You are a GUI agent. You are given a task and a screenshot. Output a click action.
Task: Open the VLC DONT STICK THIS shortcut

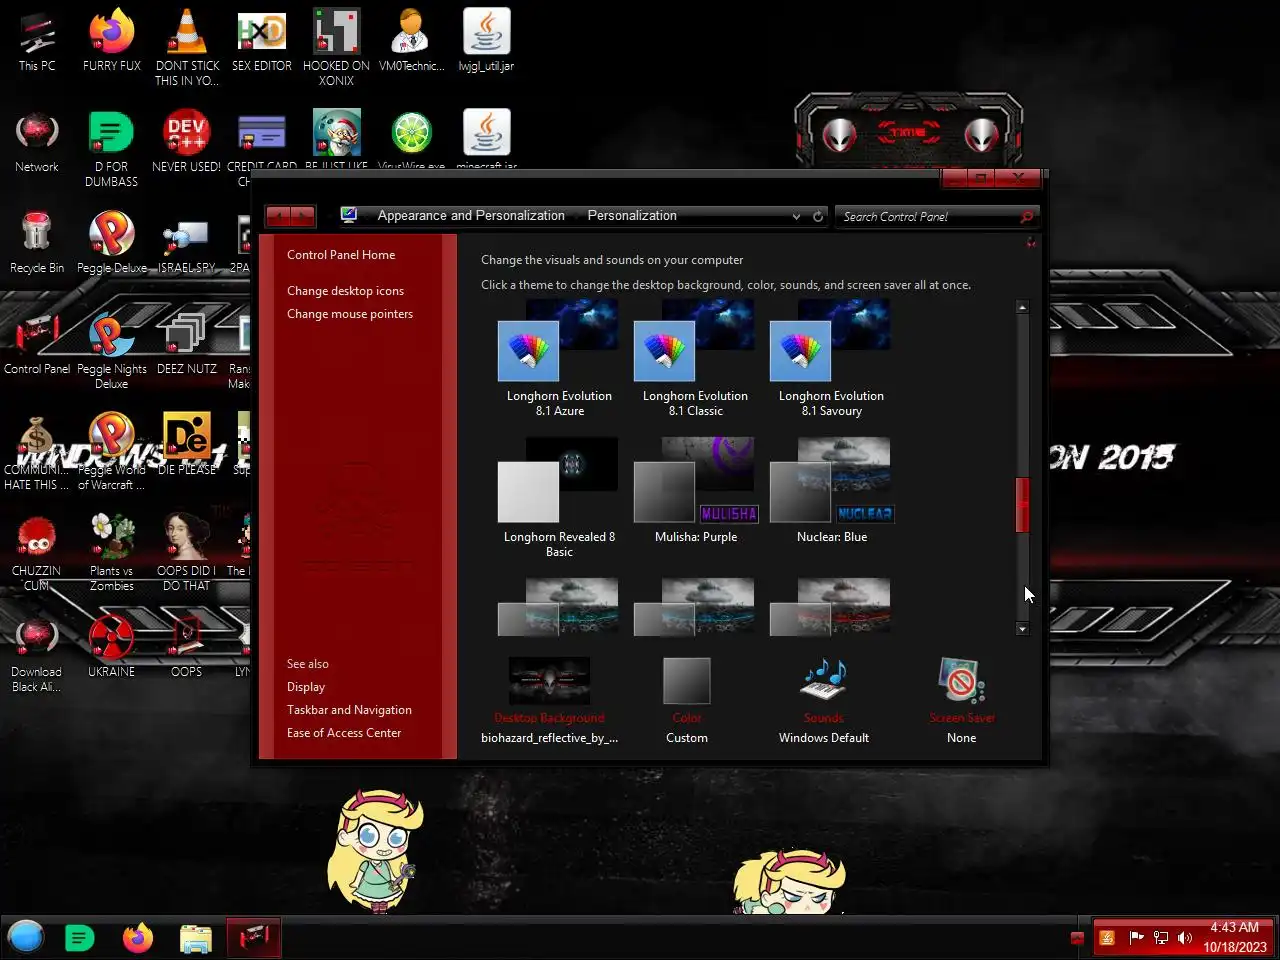(187, 48)
